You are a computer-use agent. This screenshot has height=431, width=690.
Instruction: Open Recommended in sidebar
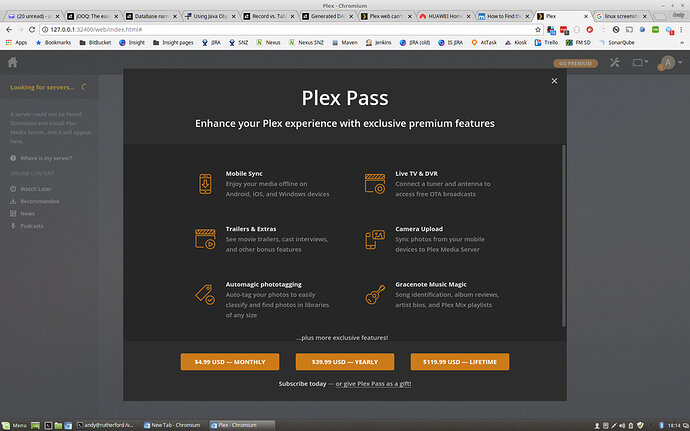(39, 201)
